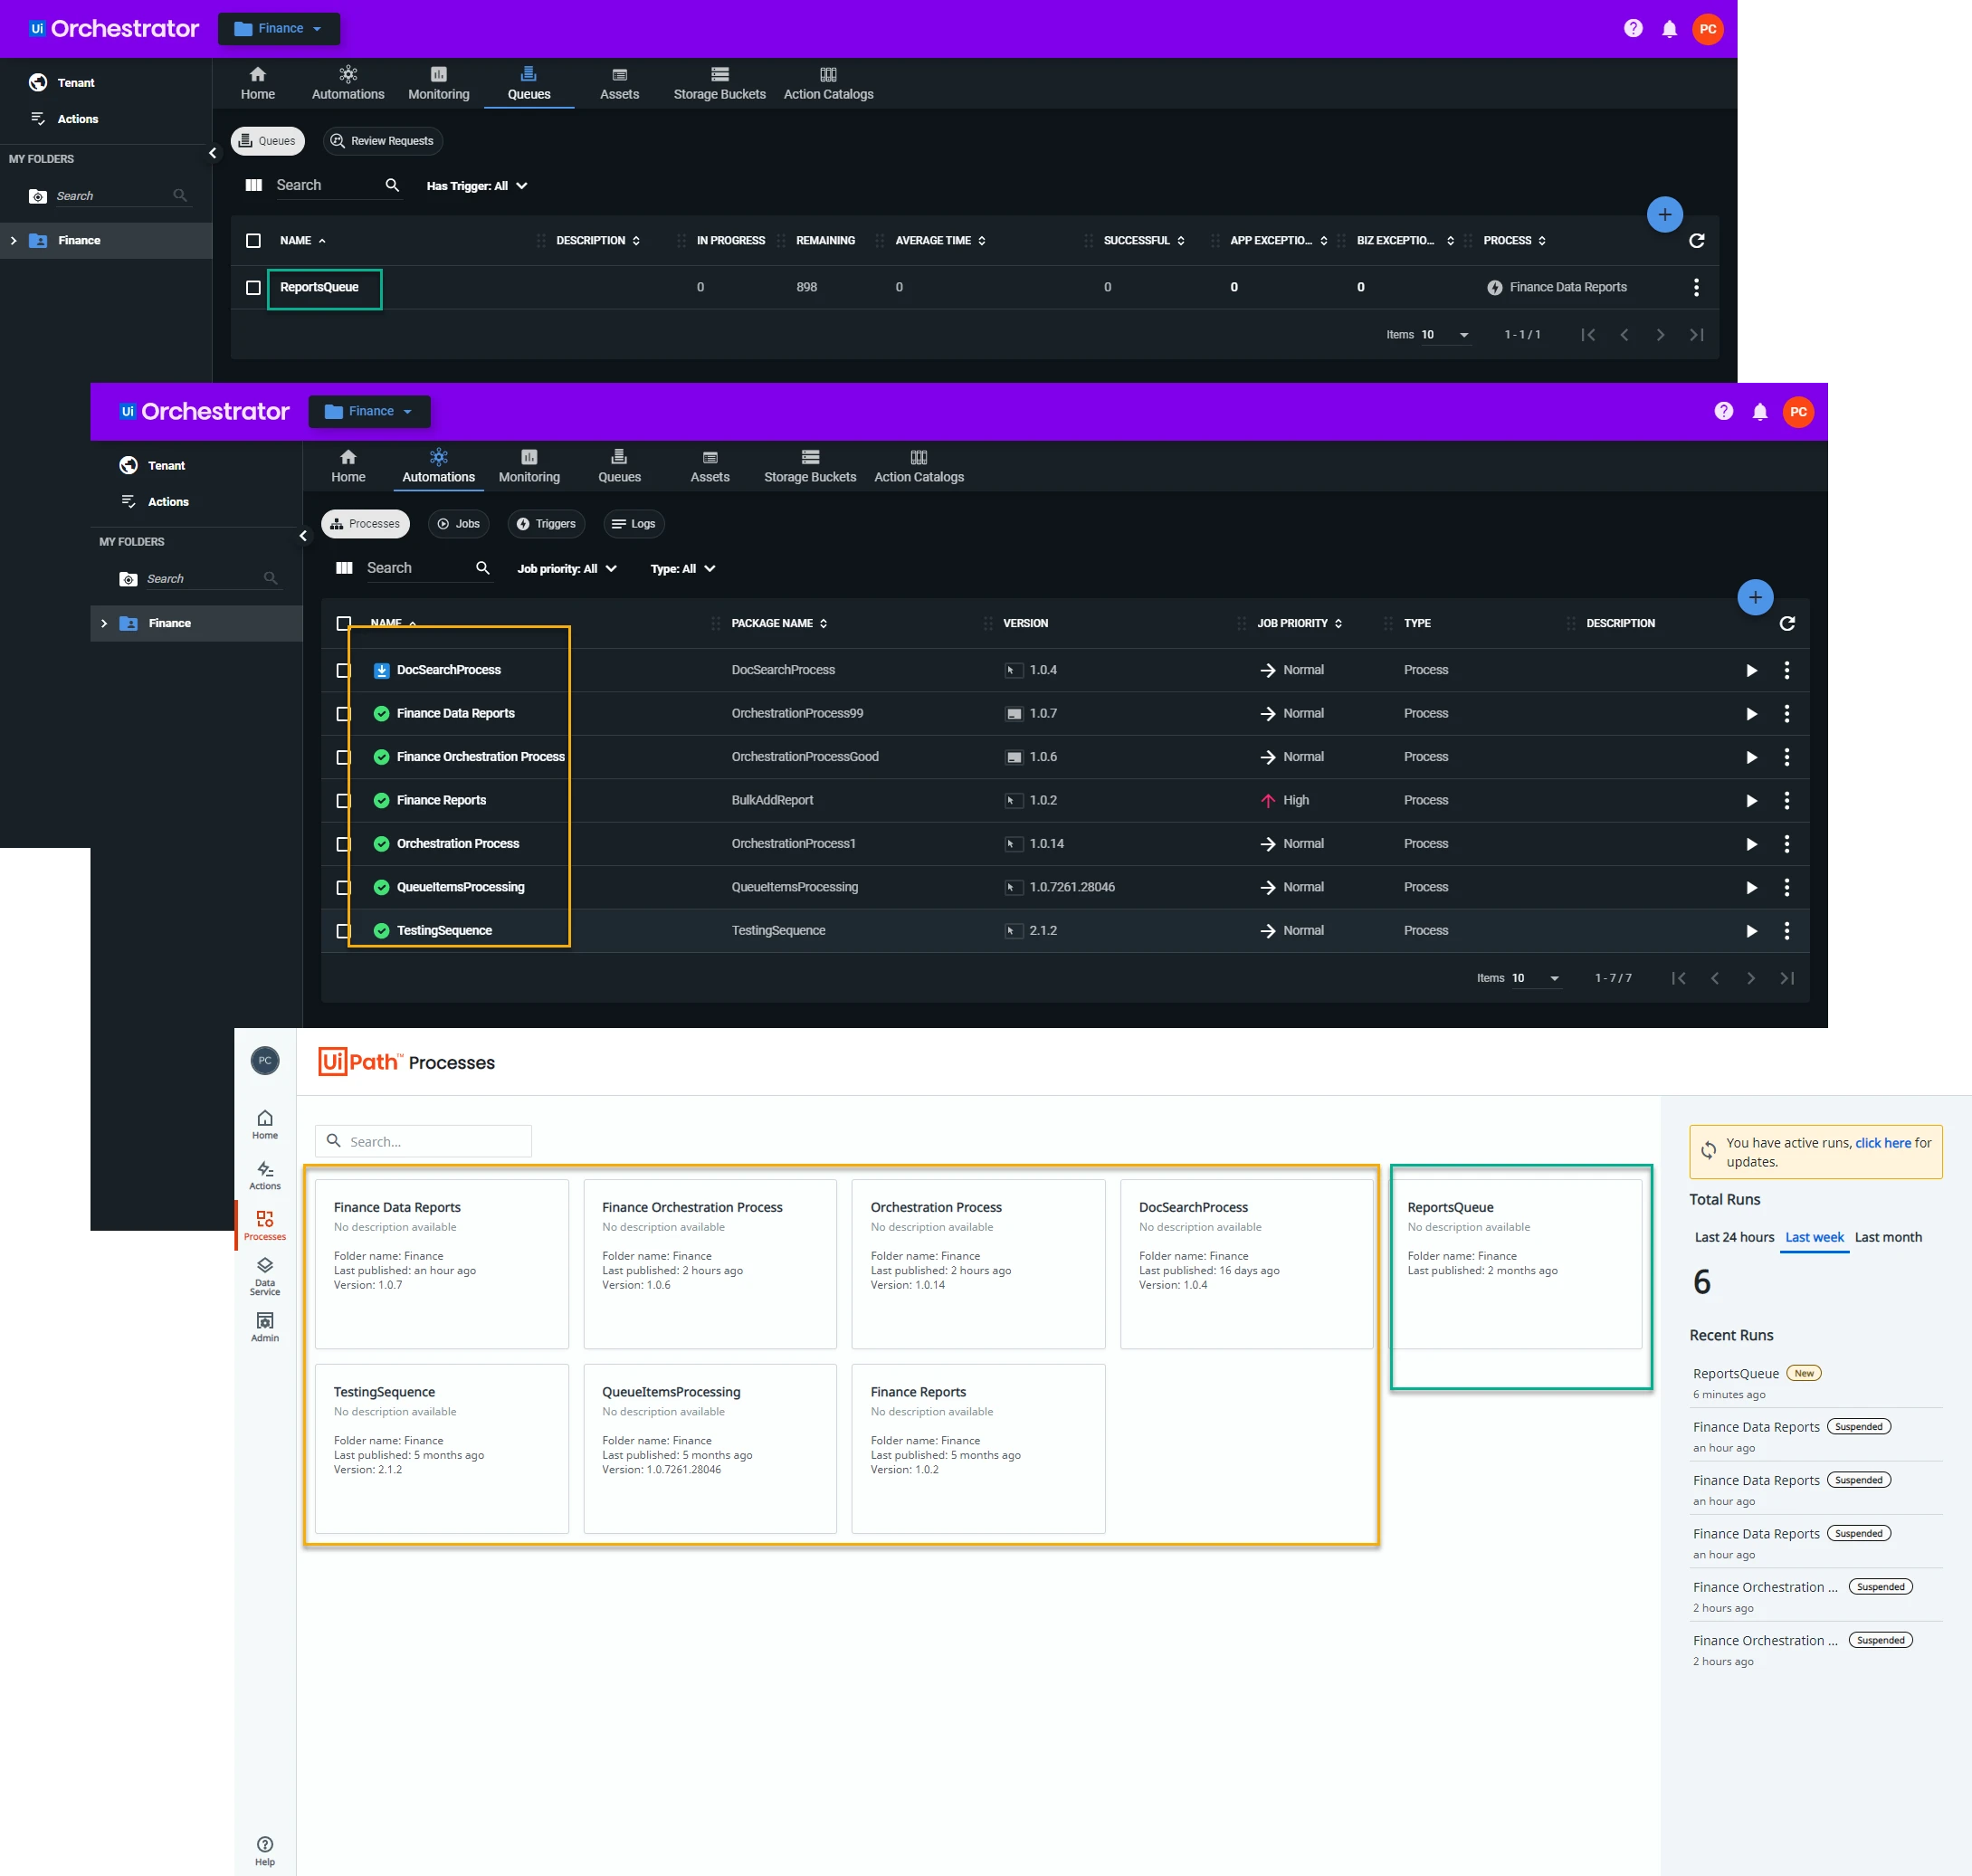Start a job for Finance Reports process

click(x=1751, y=801)
